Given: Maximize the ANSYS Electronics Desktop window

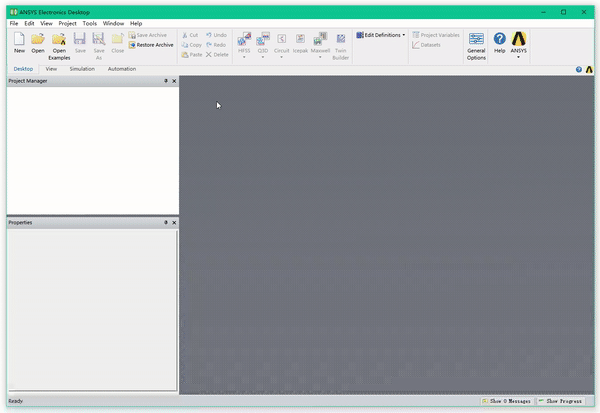Looking at the screenshot, I should [x=563, y=12].
